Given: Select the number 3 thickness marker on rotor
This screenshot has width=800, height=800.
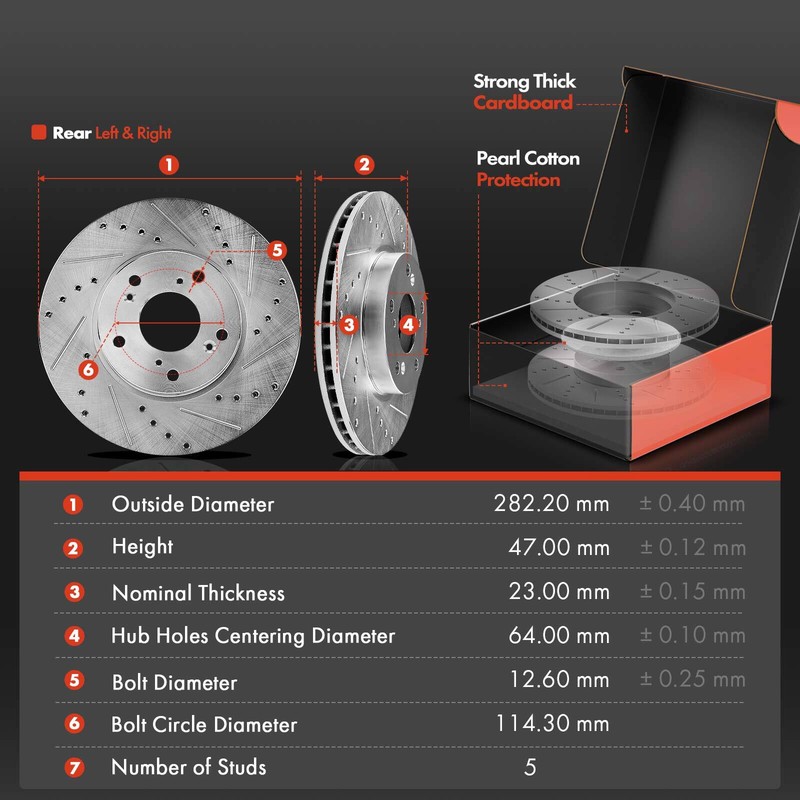Looking at the screenshot, I should [349, 324].
